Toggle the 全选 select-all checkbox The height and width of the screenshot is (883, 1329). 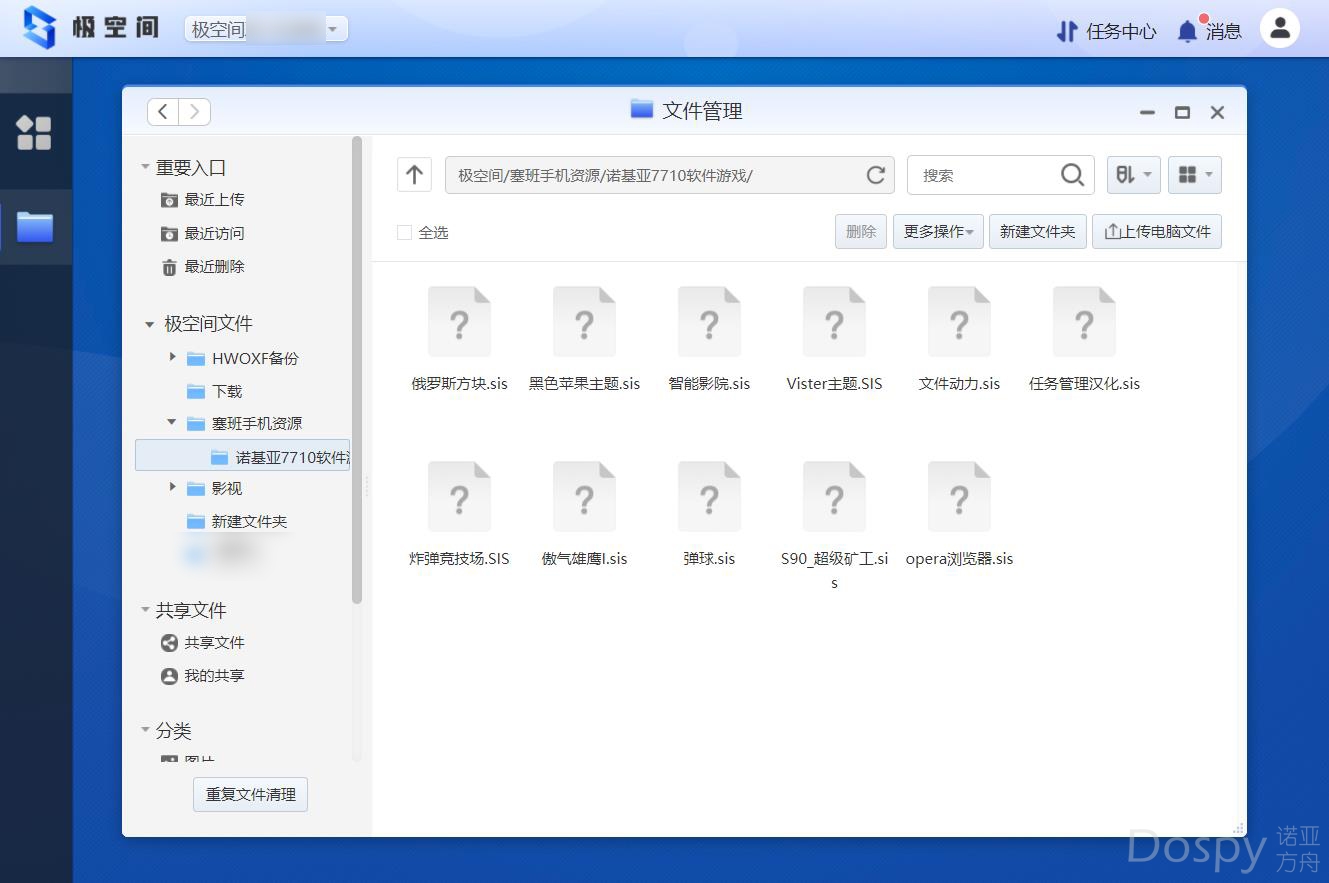[x=404, y=232]
